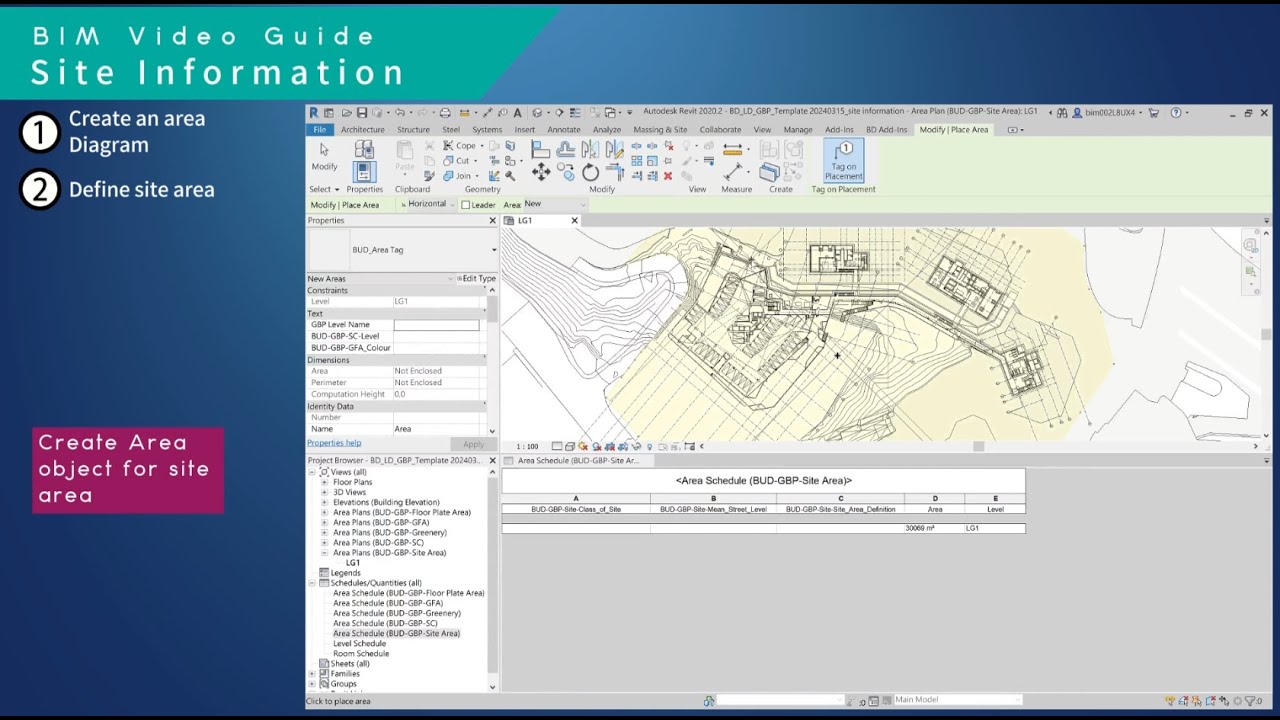Click the Create Similar icon
1280x720 pixels.
(x=769, y=172)
